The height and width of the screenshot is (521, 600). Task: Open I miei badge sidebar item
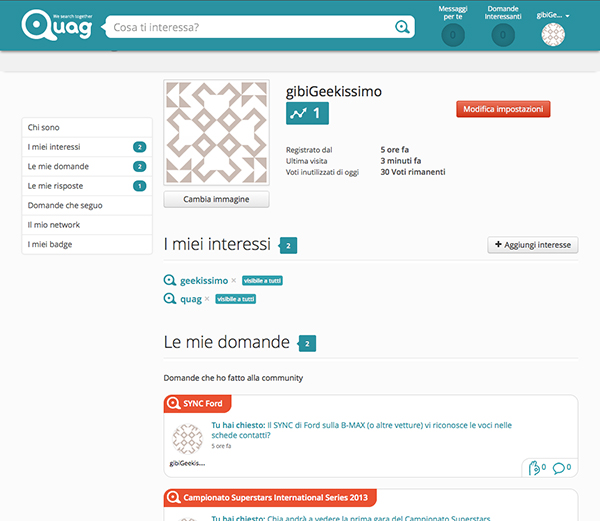pyautogui.click(x=87, y=244)
